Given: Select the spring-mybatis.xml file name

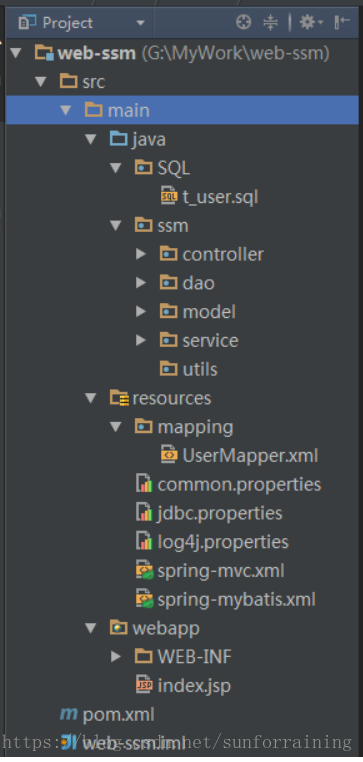Looking at the screenshot, I should pos(236,600).
